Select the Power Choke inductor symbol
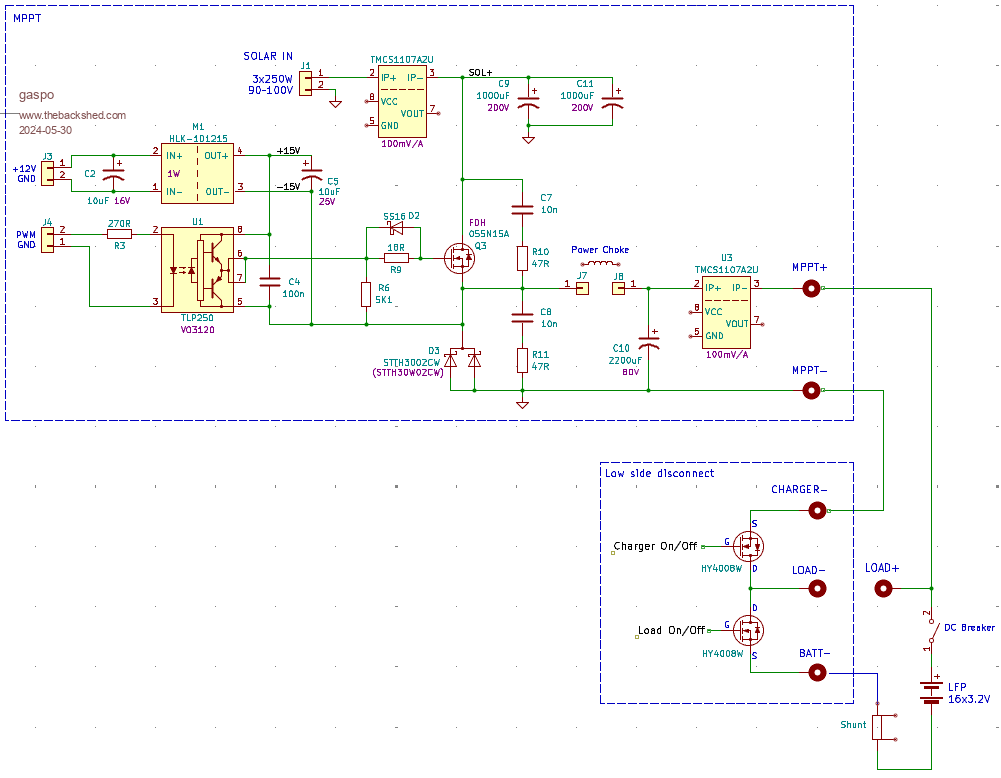This screenshot has width=1001, height=778. 600,265
